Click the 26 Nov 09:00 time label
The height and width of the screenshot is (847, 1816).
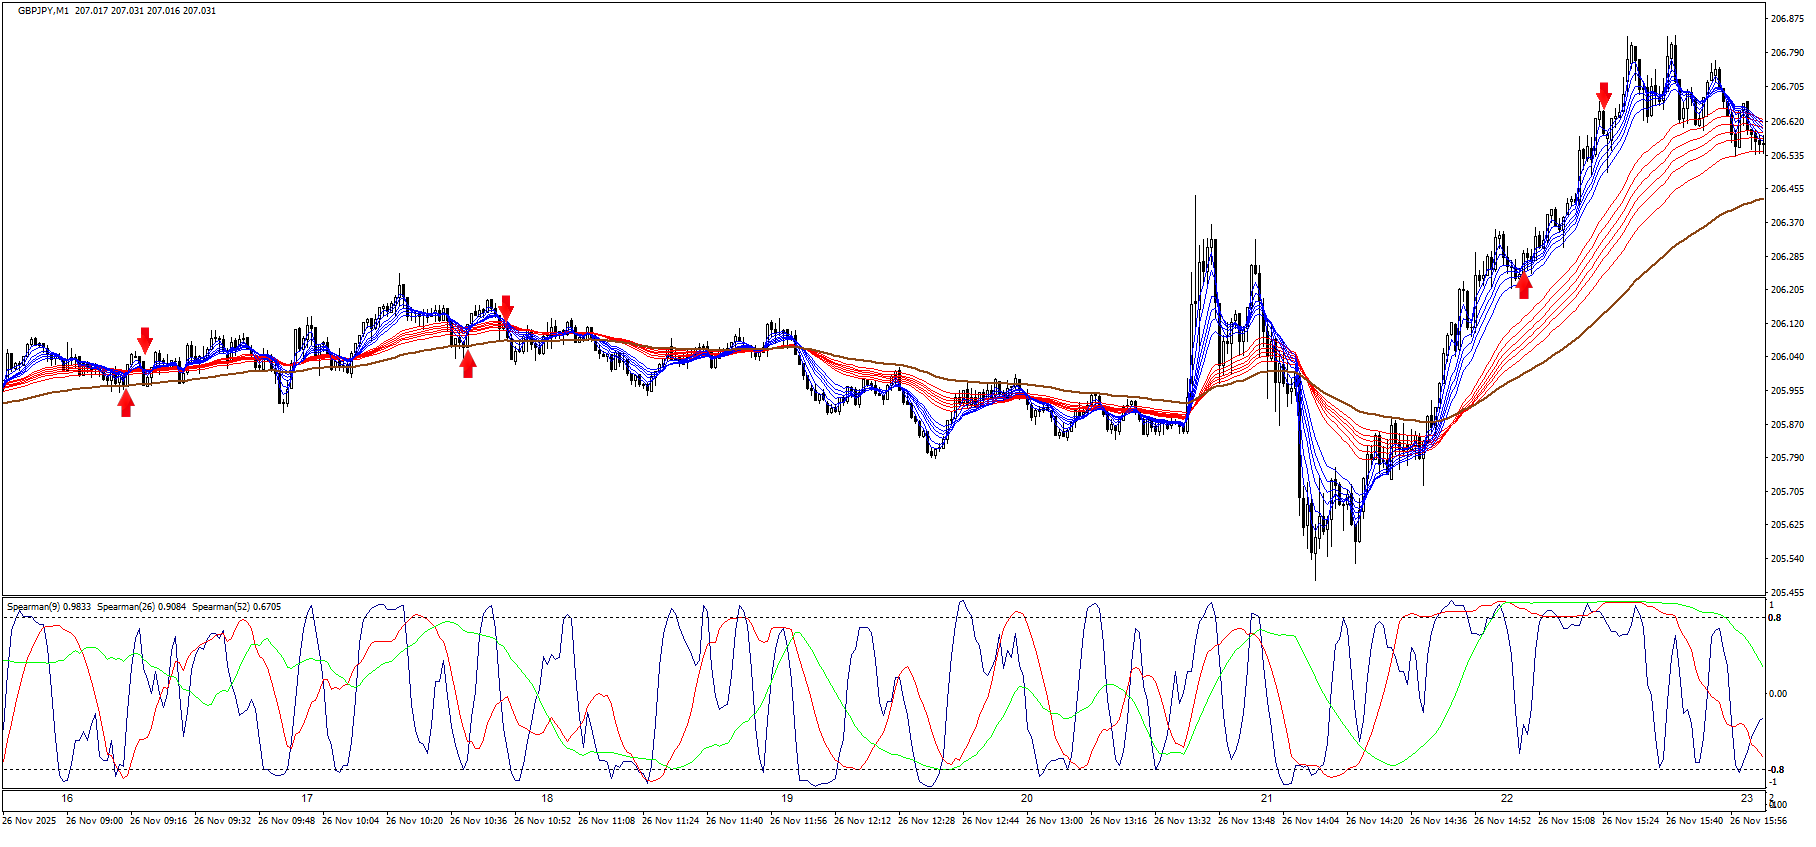click(x=94, y=821)
